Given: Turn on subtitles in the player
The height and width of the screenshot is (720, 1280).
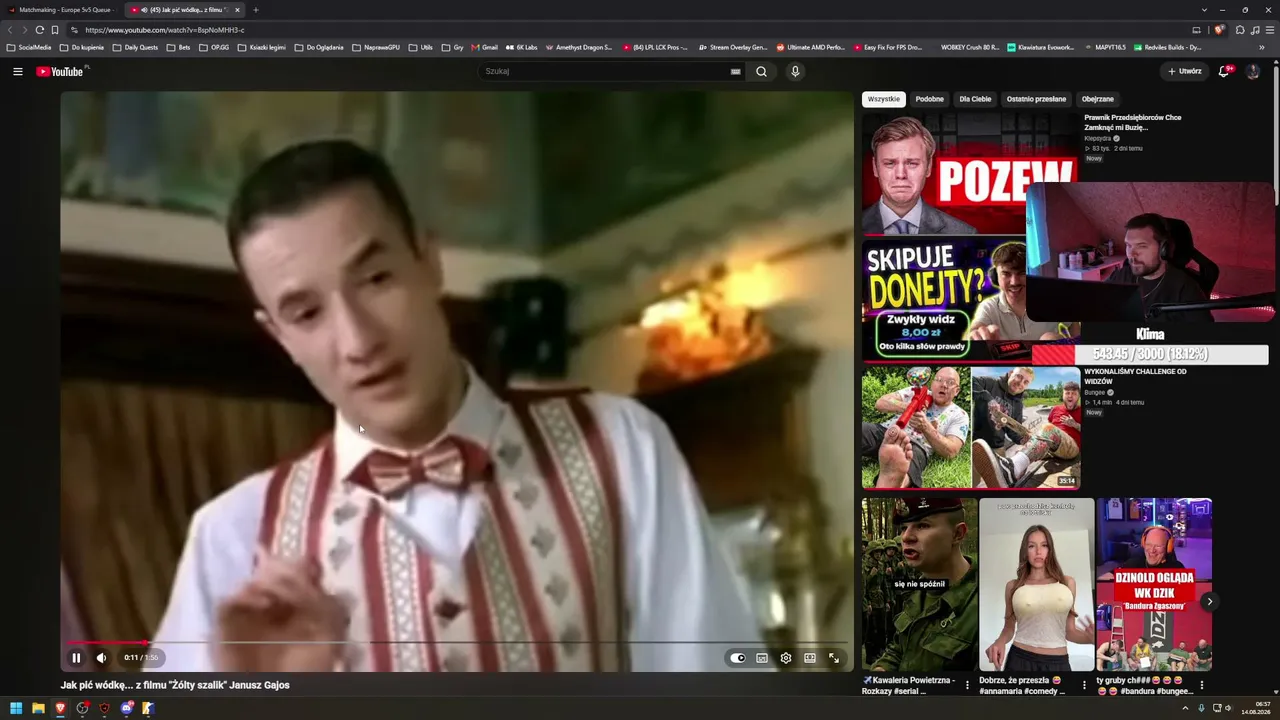Looking at the screenshot, I should pos(762,658).
